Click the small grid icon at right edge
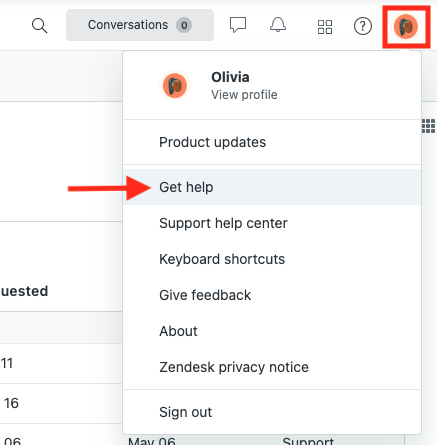Screen dimensions: 437x445 coord(428,126)
